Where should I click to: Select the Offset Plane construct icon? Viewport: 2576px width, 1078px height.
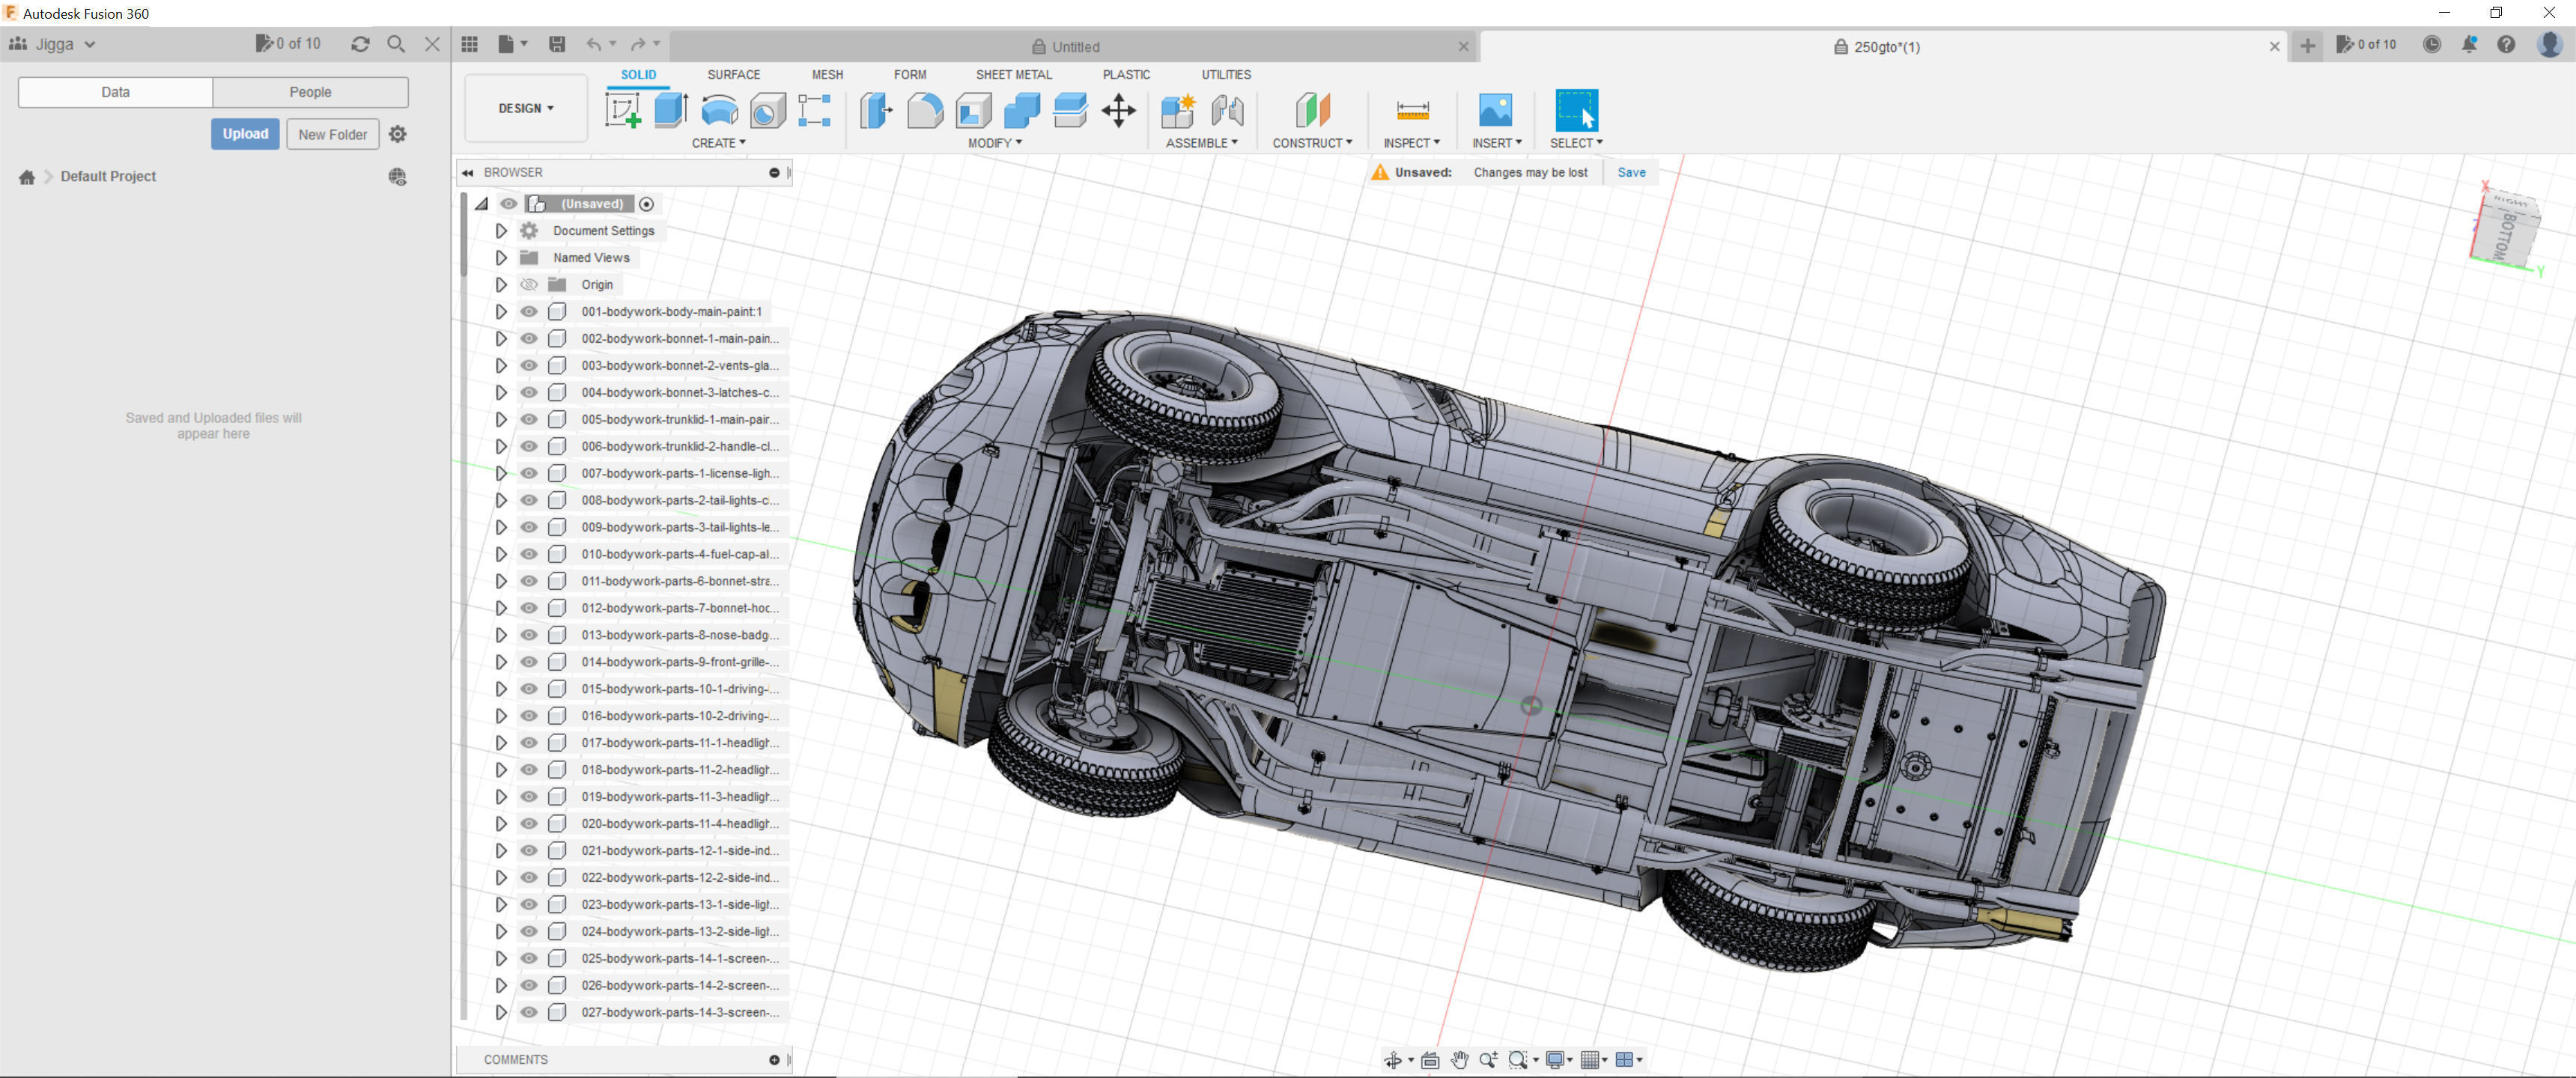[x=1312, y=110]
